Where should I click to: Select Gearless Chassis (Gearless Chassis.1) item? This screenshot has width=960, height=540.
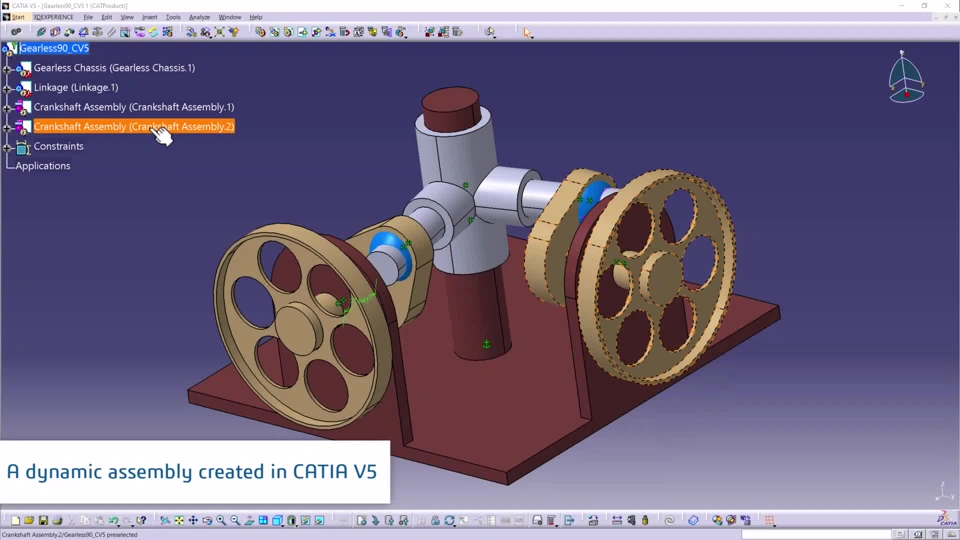[x=114, y=68]
